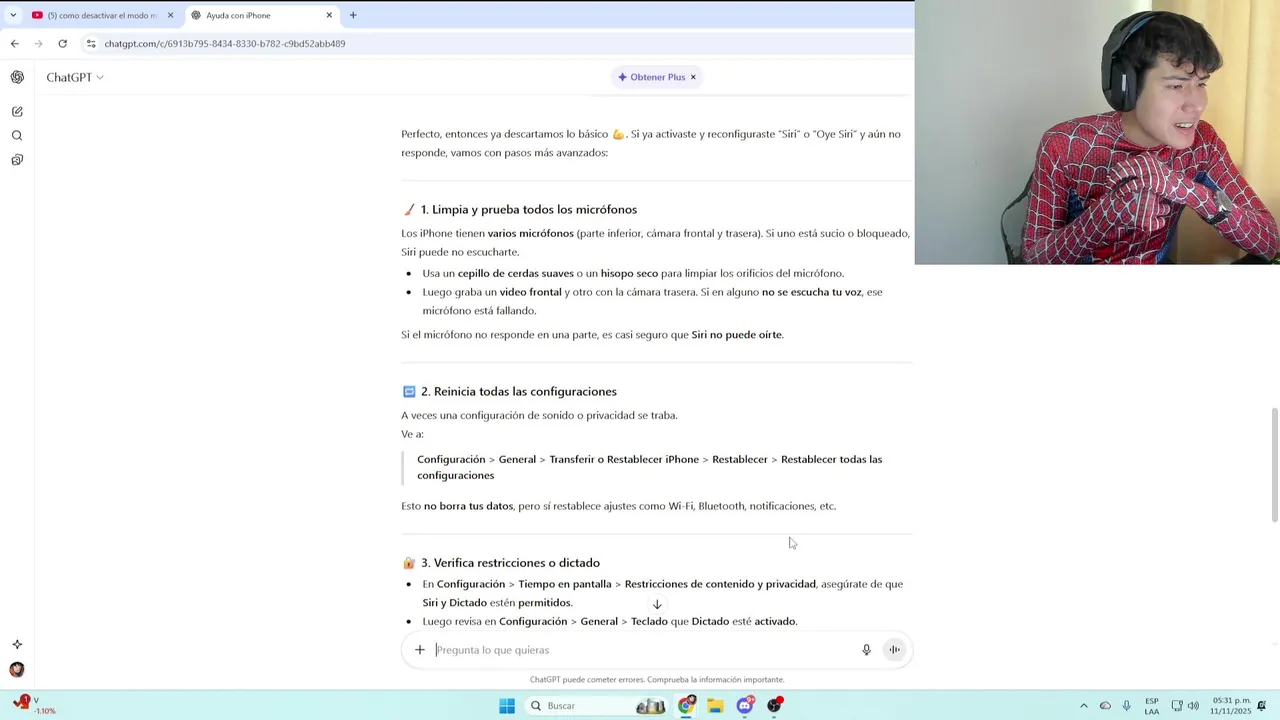The width and height of the screenshot is (1280, 720).
Task: Open File Explorer from the taskbar
Action: tap(715, 706)
